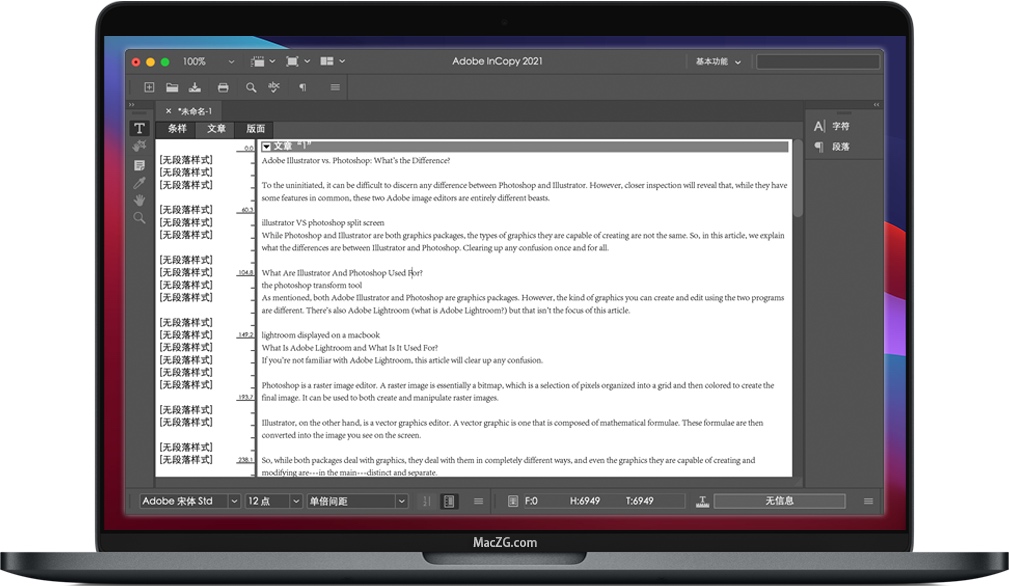Viewport: 1009px width, 586px height.
Task: Click the H:6949 value in the status bar
Action: [x=585, y=501]
